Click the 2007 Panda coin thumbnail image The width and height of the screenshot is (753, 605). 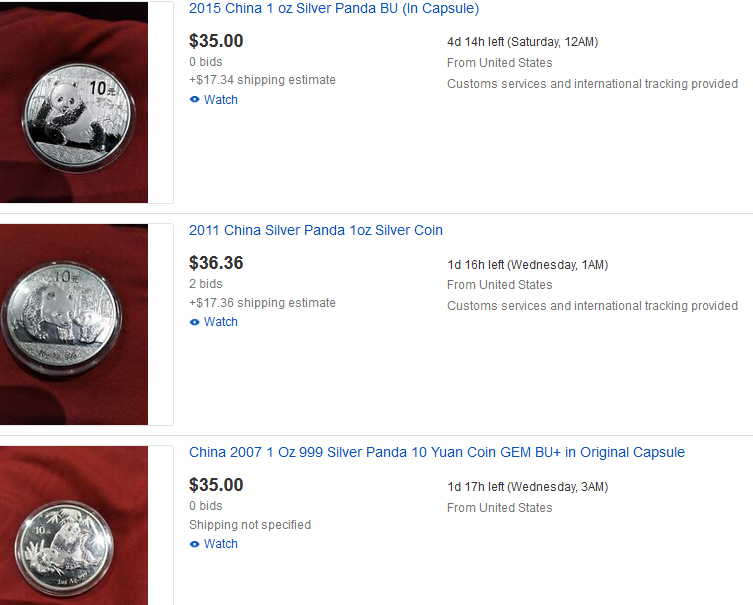point(74,526)
